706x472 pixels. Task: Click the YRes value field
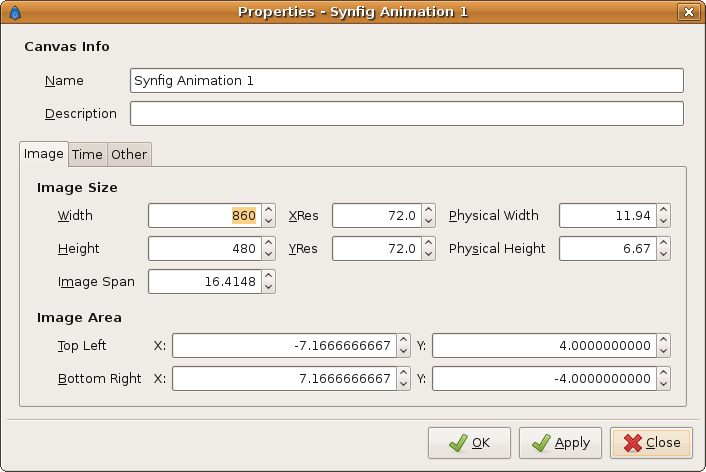click(377, 249)
